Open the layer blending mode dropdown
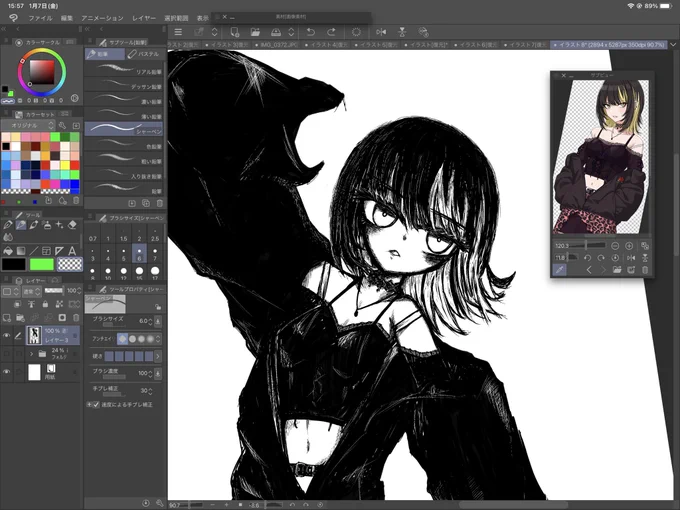680x510 pixels. click(30, 291)
